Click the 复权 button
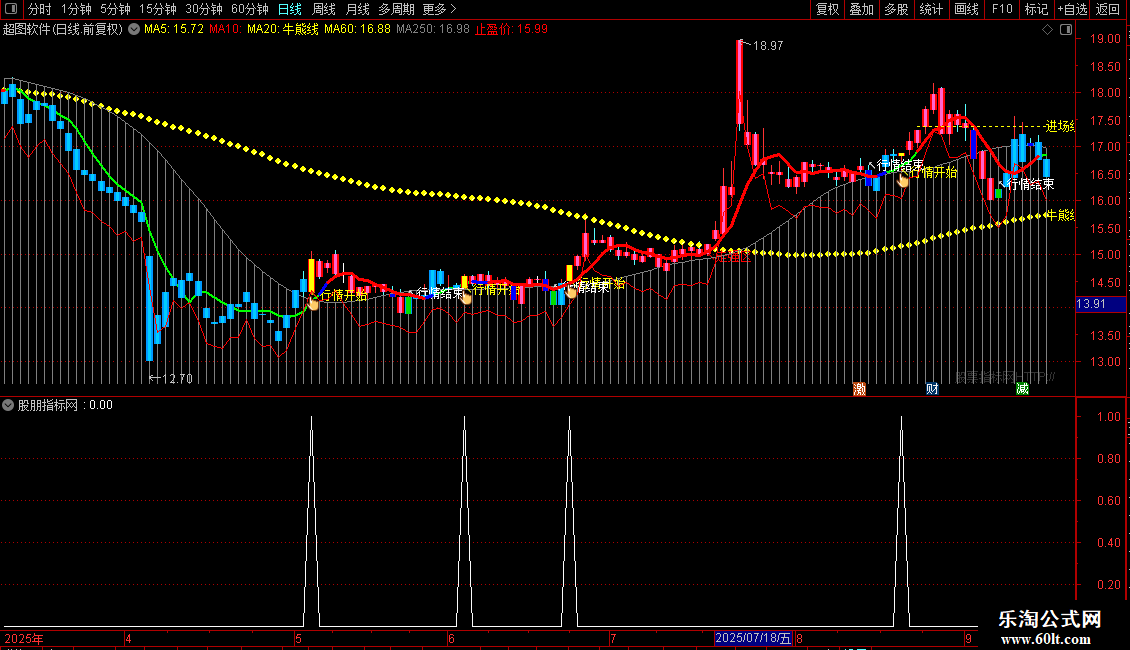 coord(827,9)
